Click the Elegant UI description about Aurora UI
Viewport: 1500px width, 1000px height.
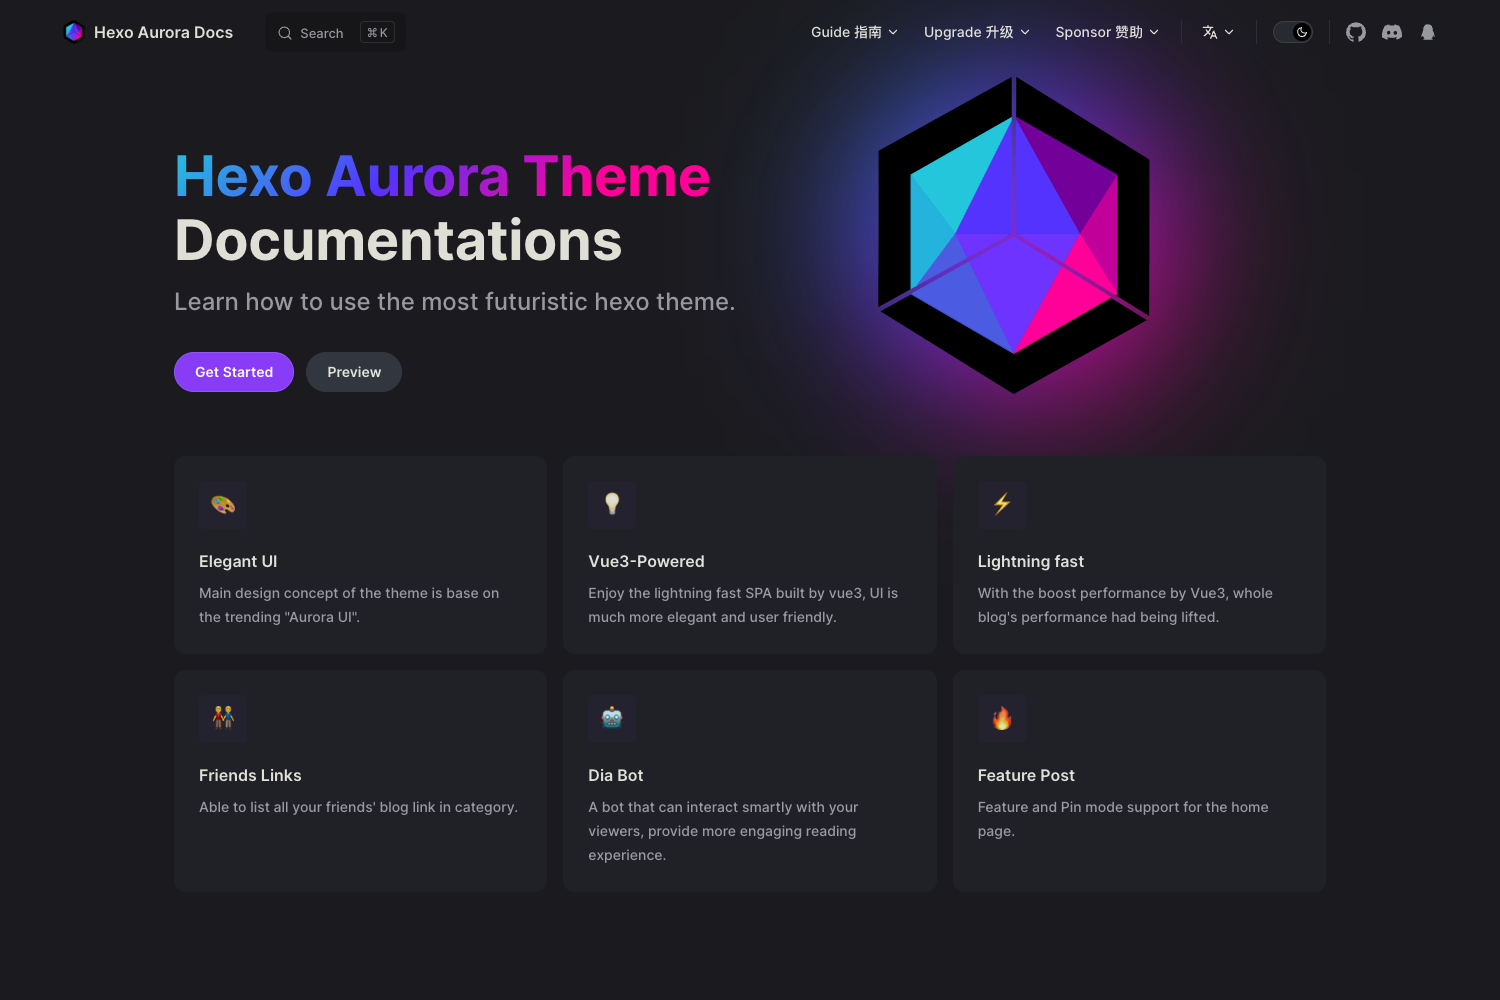click(x=349, y=605)
